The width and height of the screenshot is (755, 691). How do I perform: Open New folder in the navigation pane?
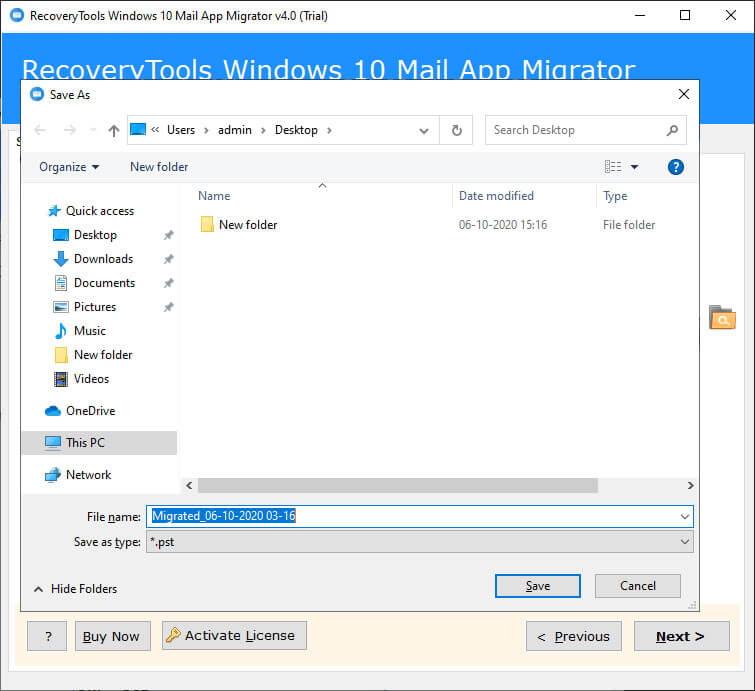(103, 355)
